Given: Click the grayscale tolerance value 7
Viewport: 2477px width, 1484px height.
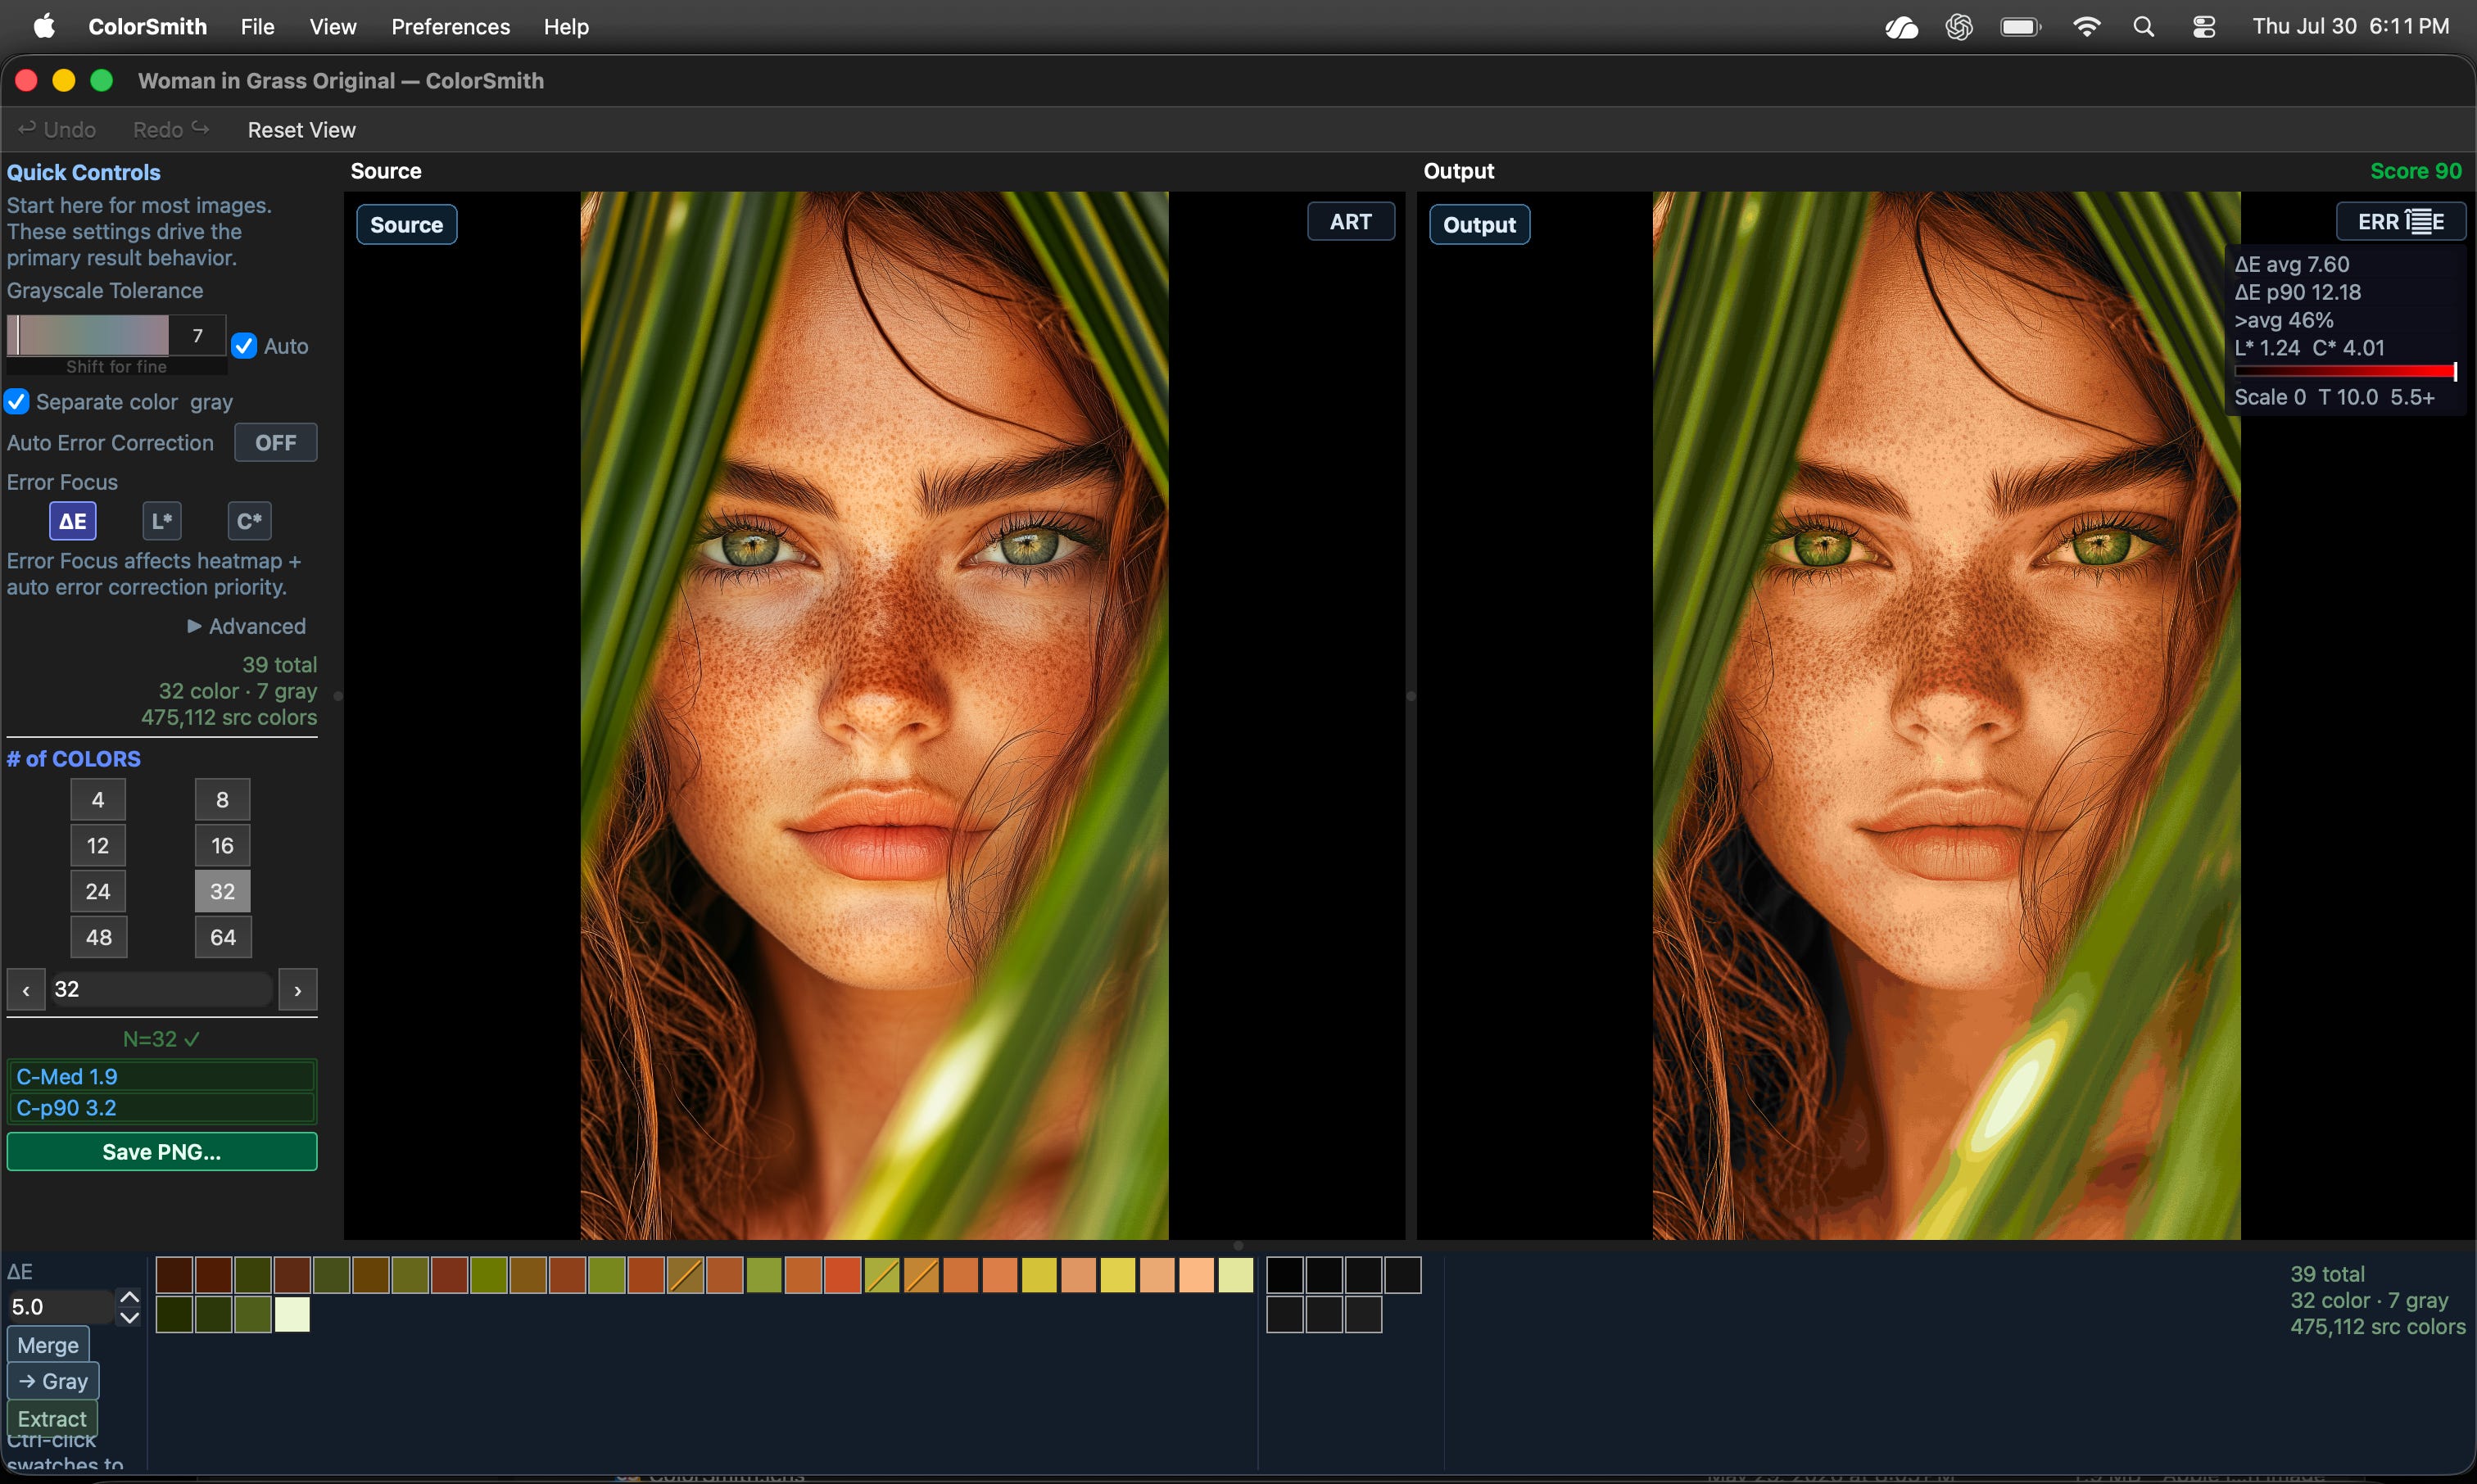Looking at the screenshot, I should point(197,336).
